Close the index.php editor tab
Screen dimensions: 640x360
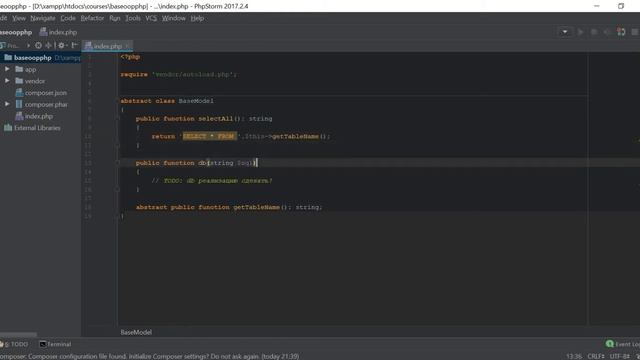pyautogui.click(x=128, y=46)
